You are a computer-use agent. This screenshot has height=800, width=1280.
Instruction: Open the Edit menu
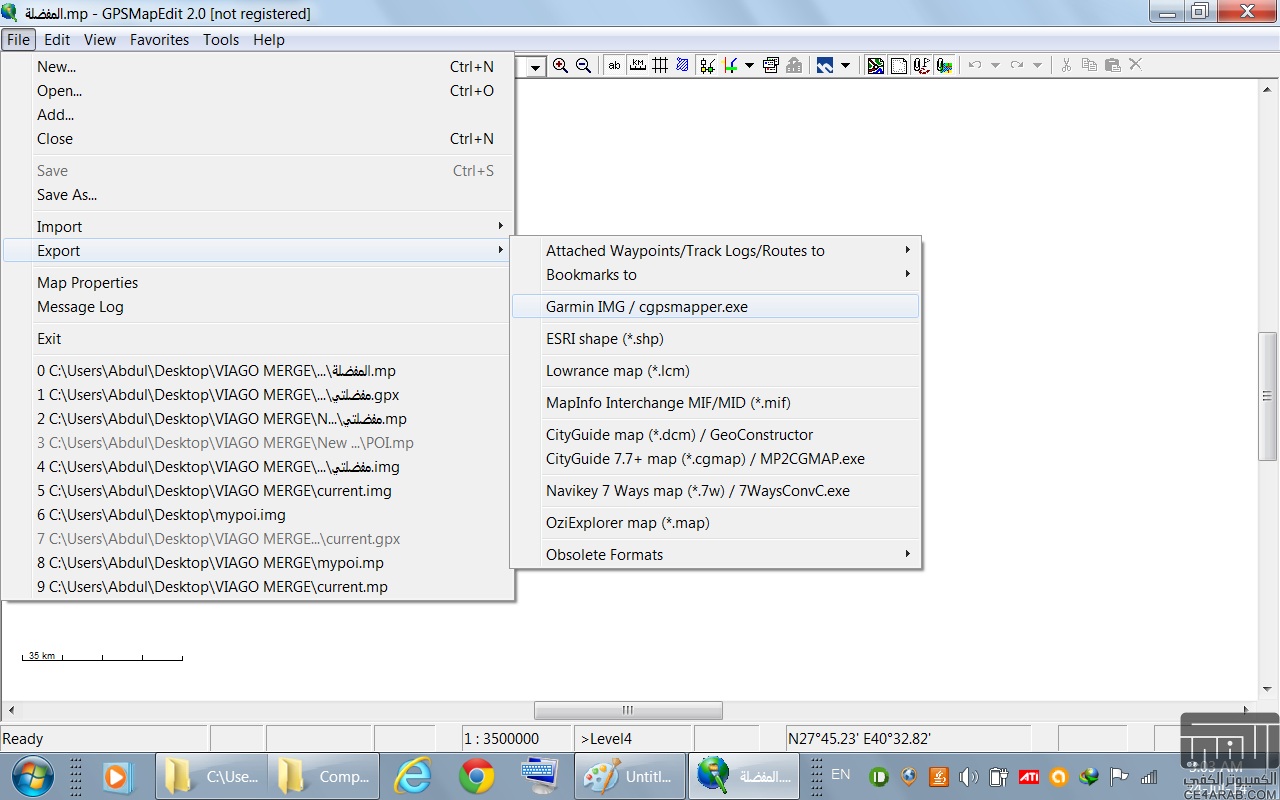(57, 40)
